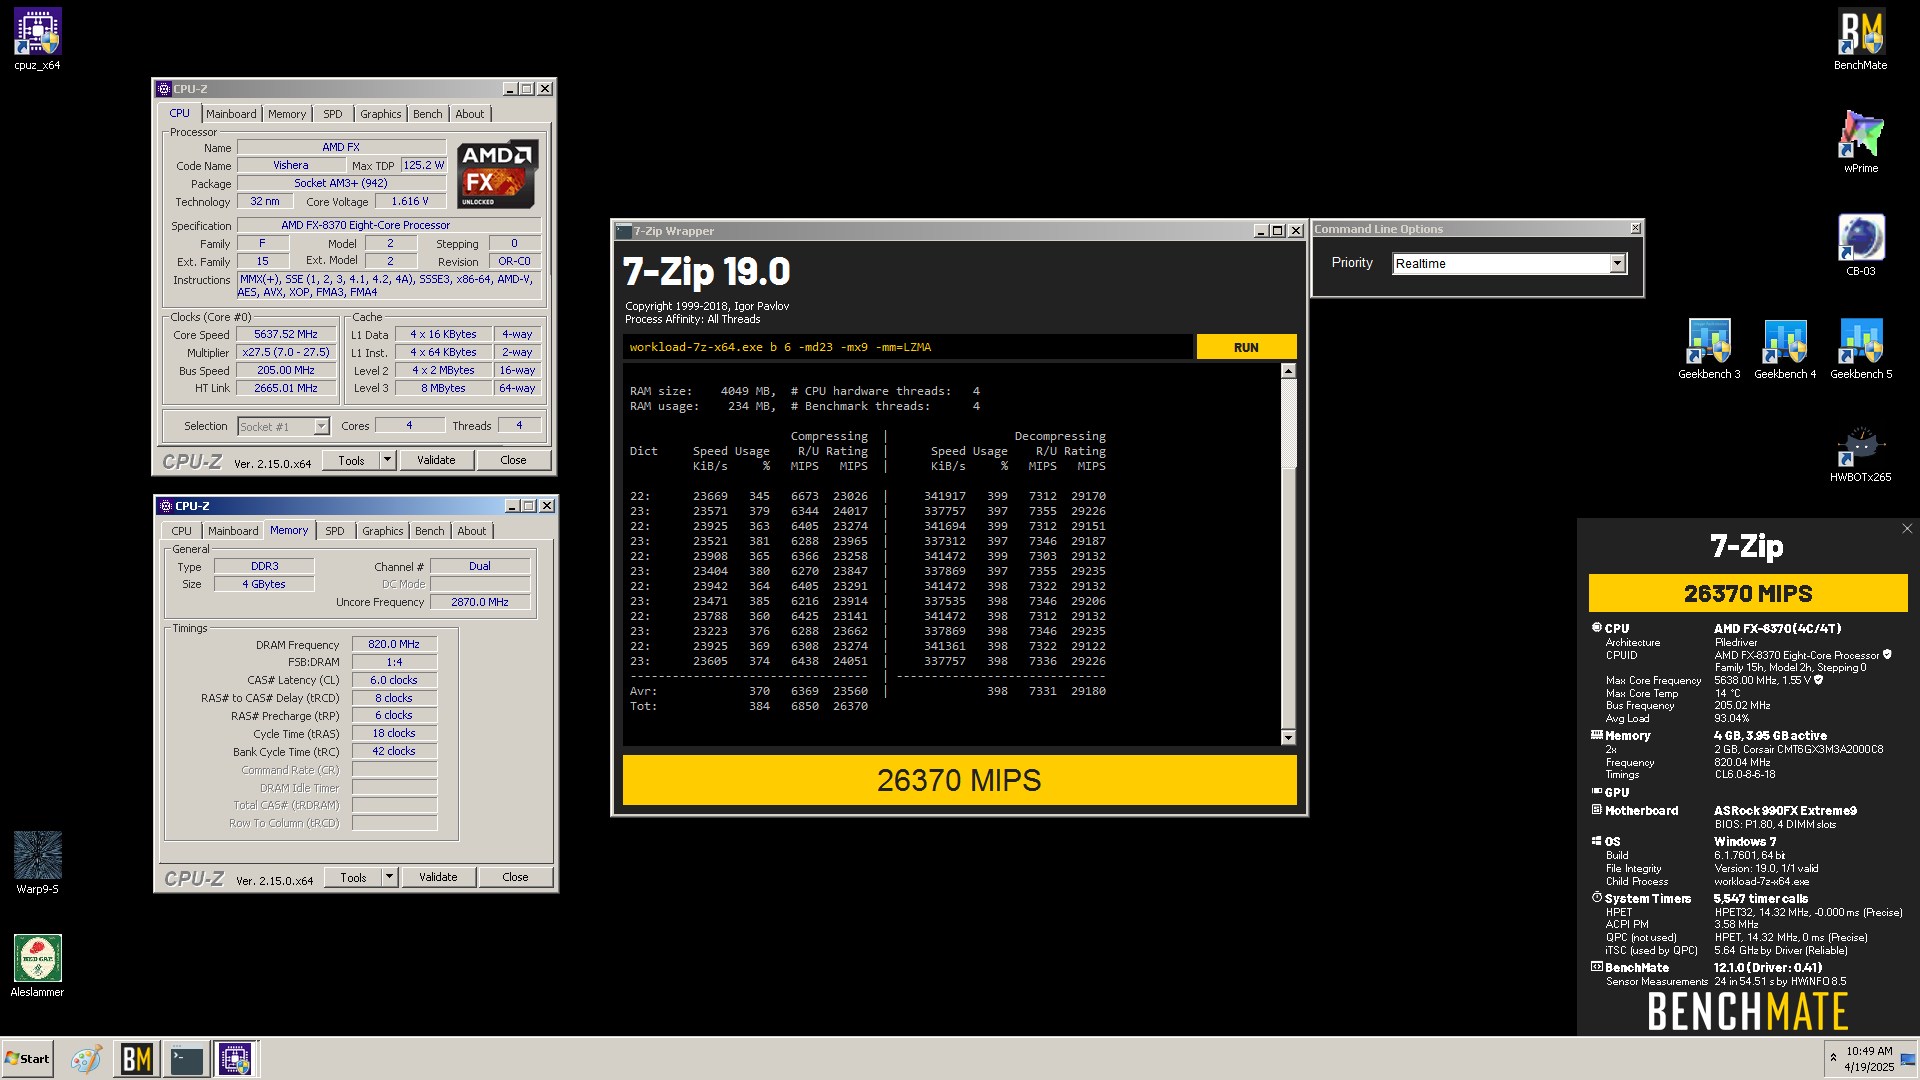Open the cpuz_x64 desktop shortcut
The width and height of the screenshot is (1920, 1080).
coord(37,40)
